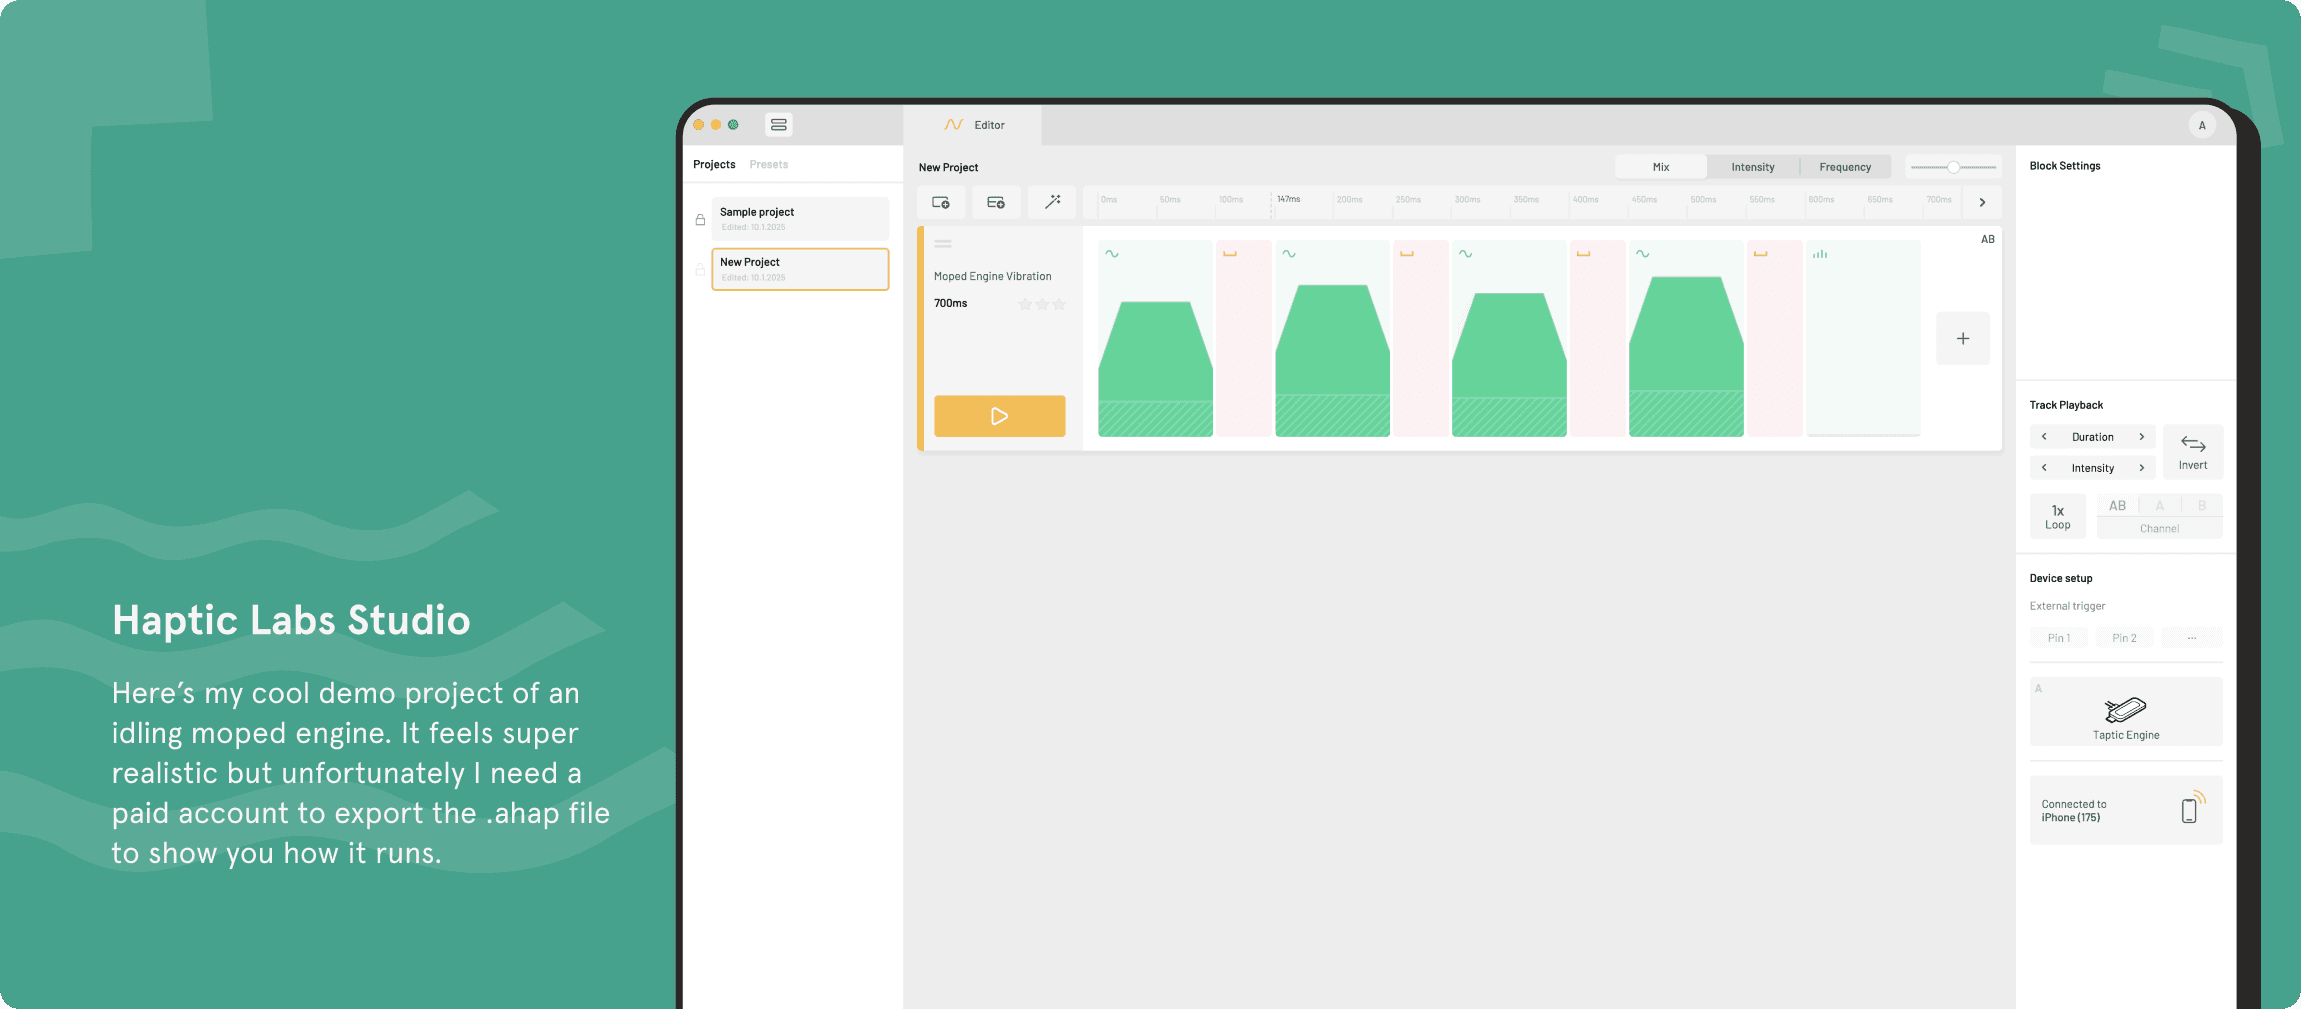Image resolution: width=2301 pixels, height=1009 pixels.
Task: Select the second green haptic block
Action: click(1332, 338)
